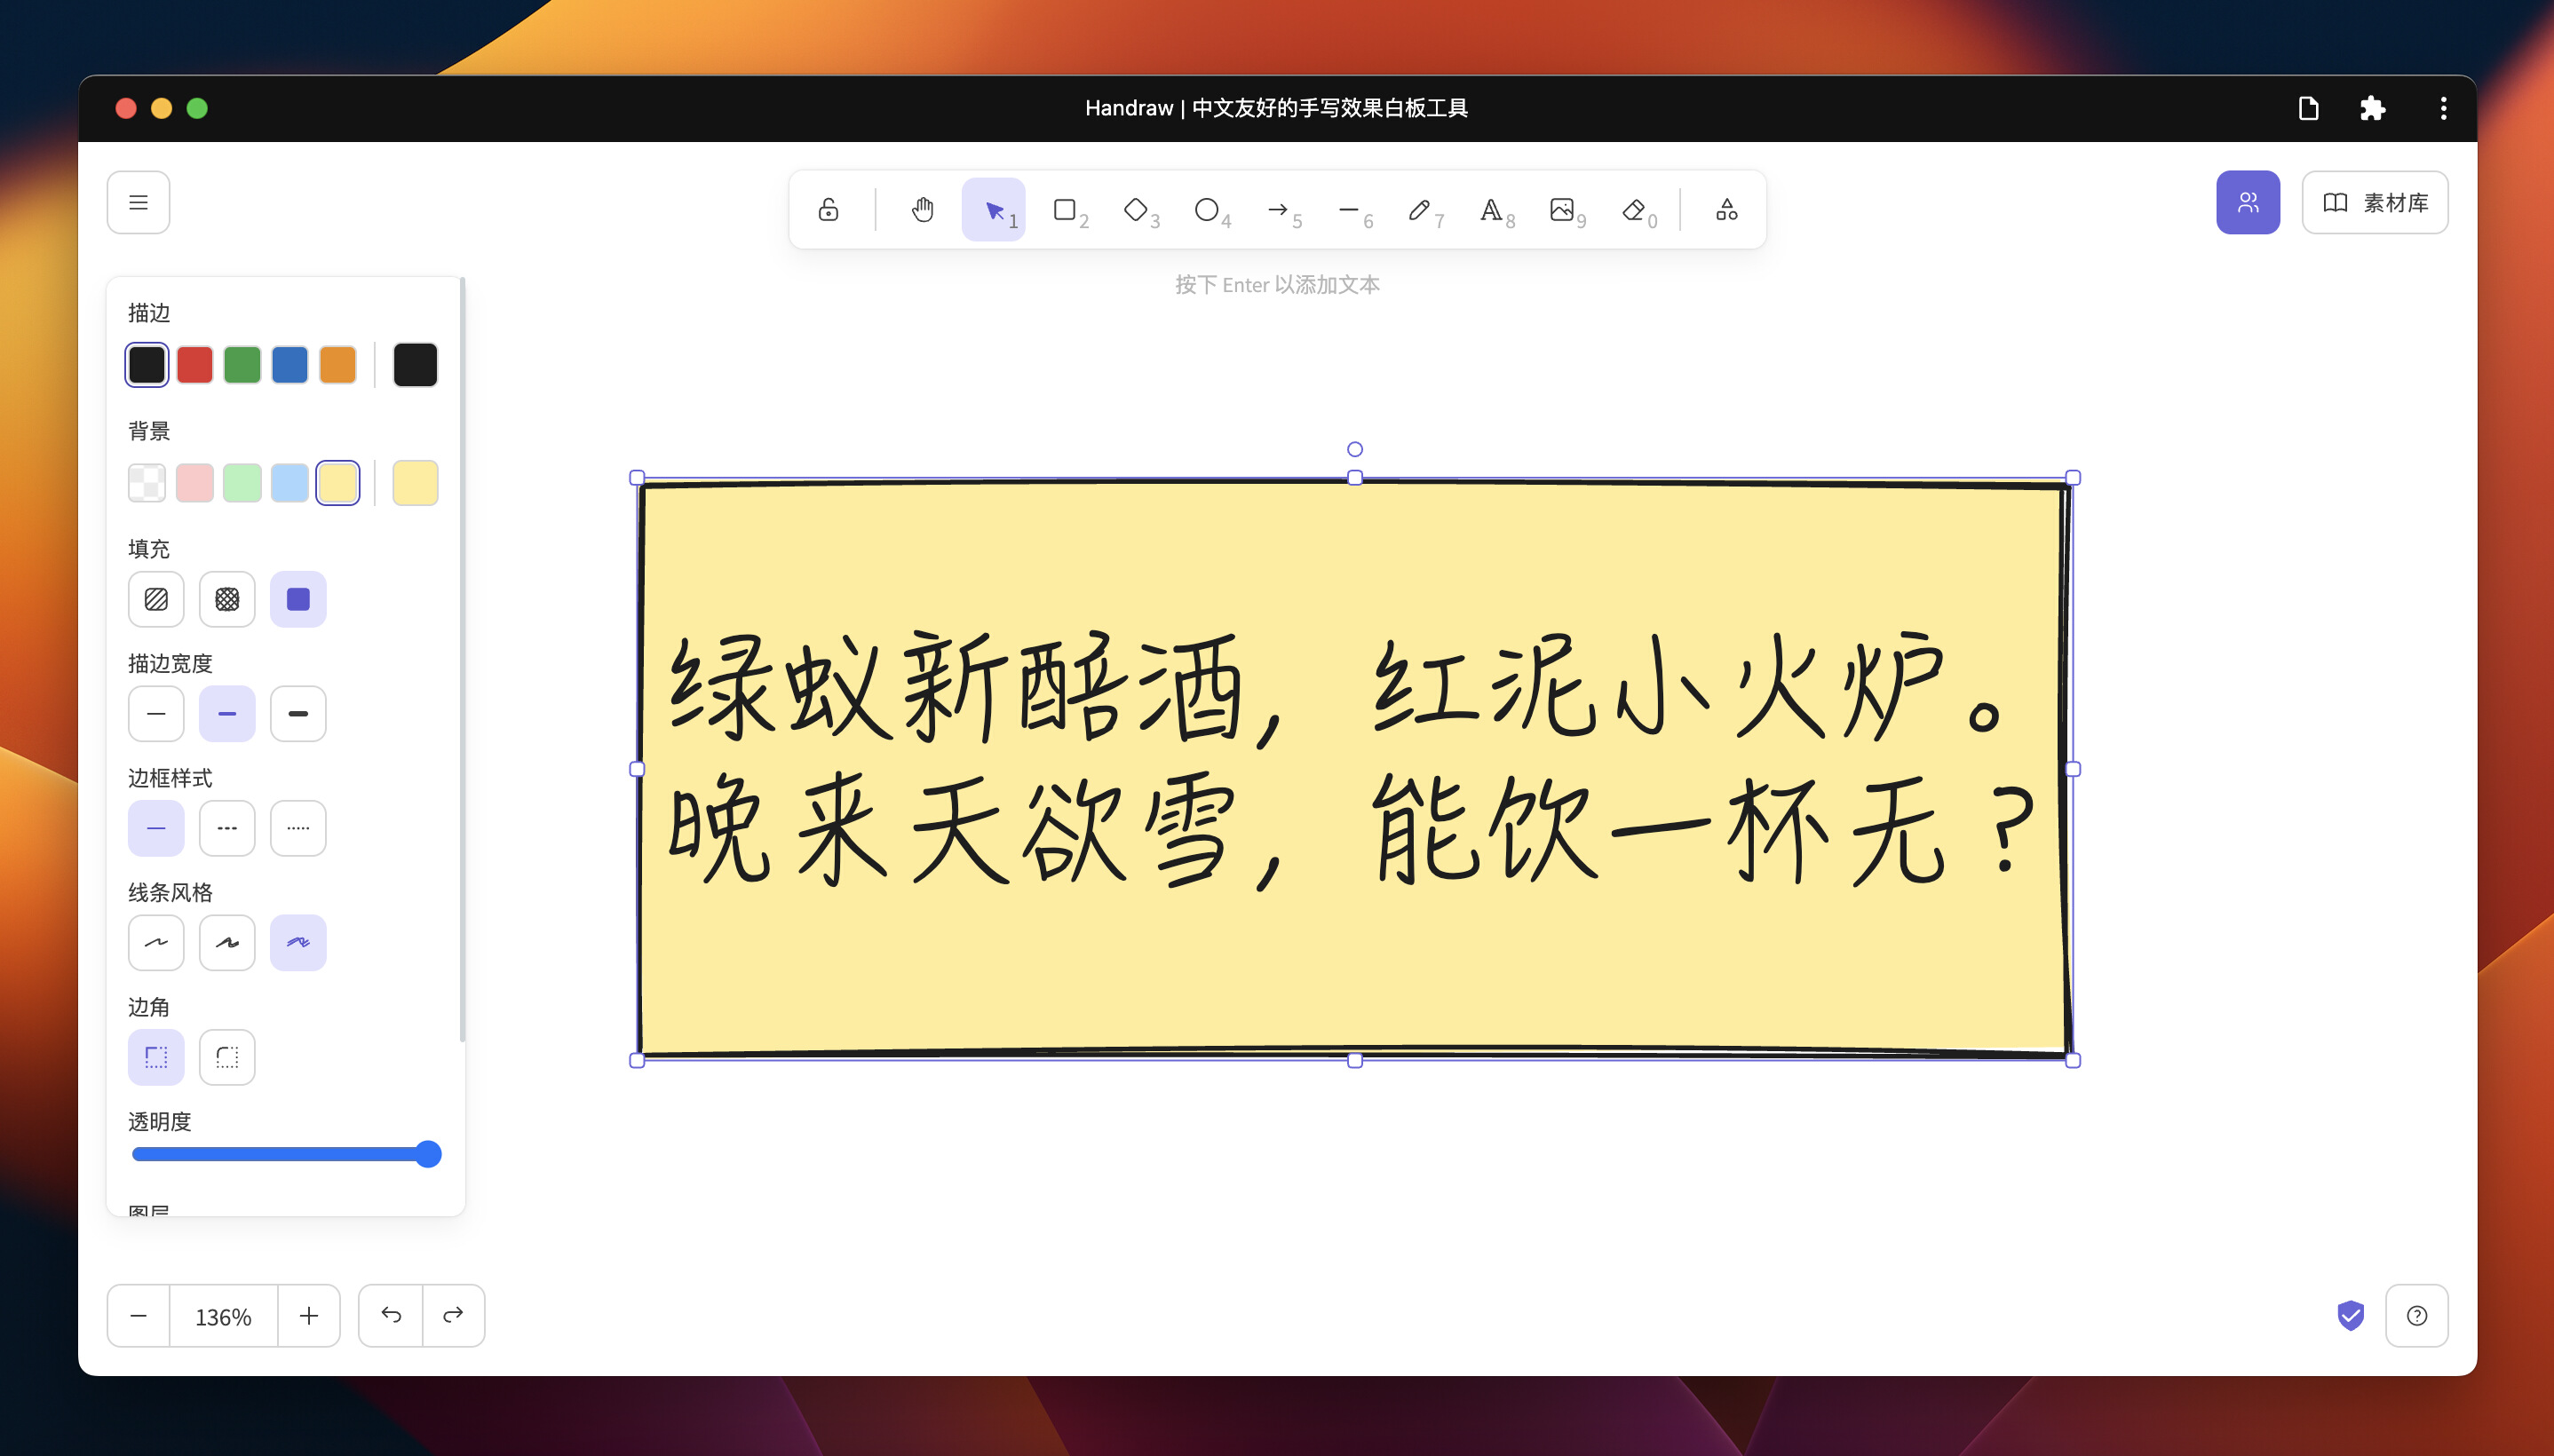Select the Text tool
This screenshot has width=2554, height=1456.
coord(1492,209)
